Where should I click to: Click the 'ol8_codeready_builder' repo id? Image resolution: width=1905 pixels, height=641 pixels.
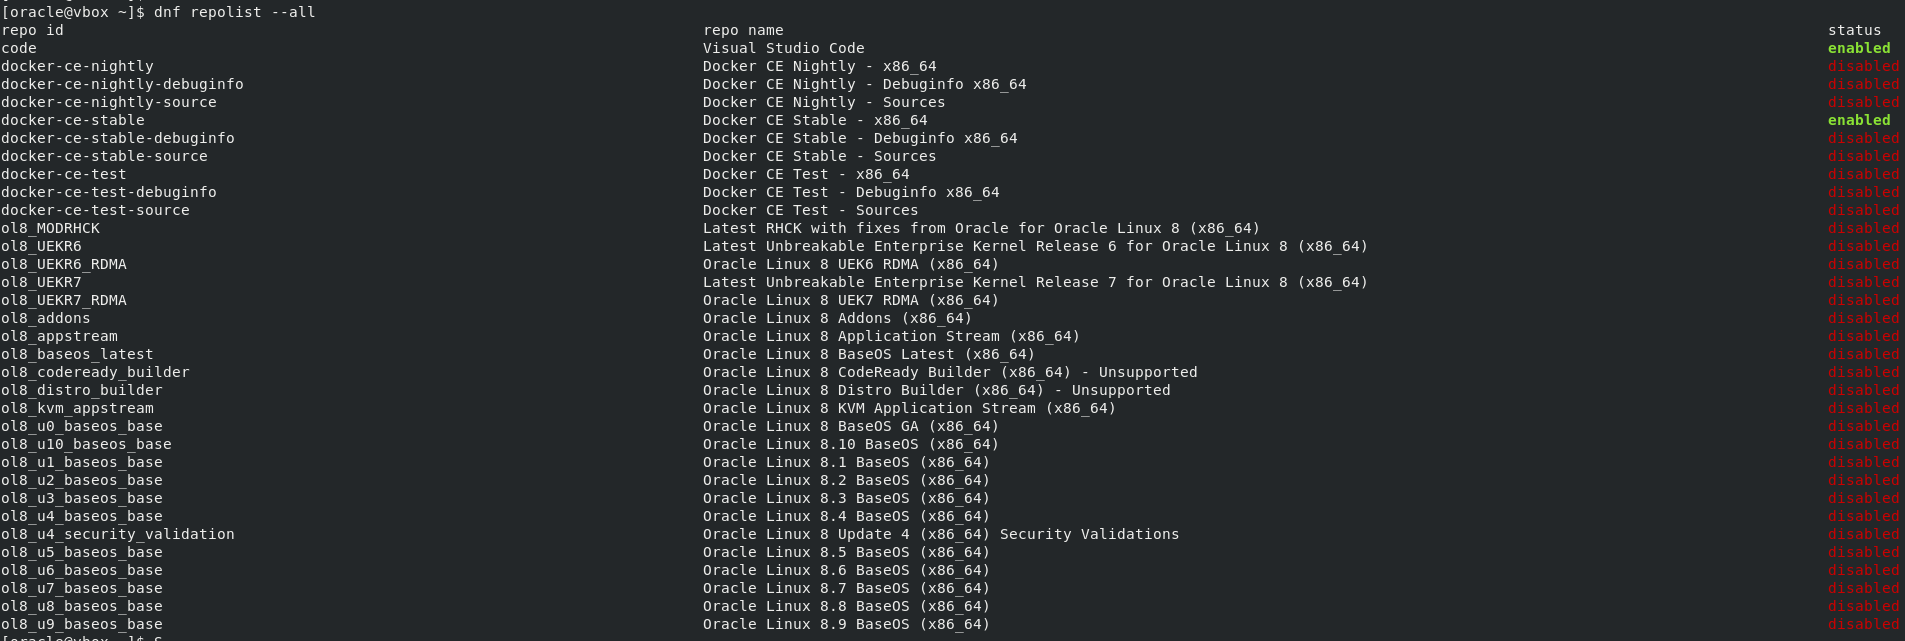coord(95,372)
